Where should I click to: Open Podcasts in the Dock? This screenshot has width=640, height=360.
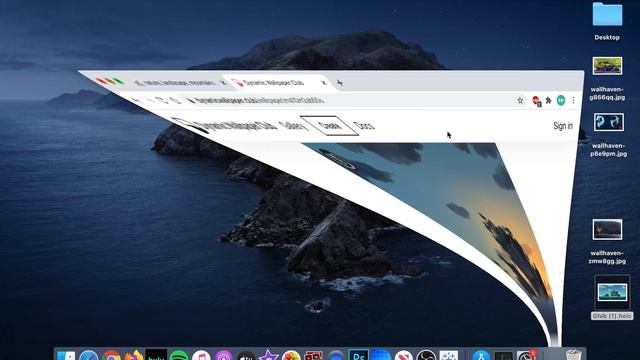coord(224,355)
